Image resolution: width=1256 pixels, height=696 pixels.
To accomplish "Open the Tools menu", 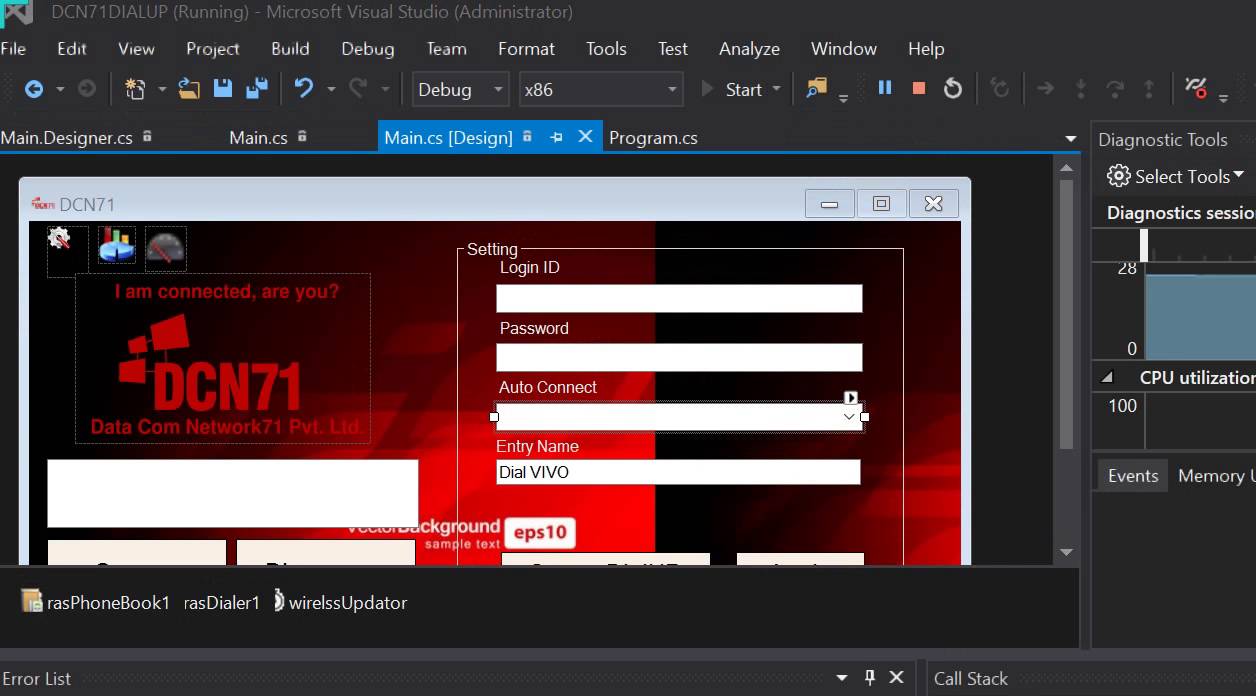I will pyautogui.click(x=606, y=48).
